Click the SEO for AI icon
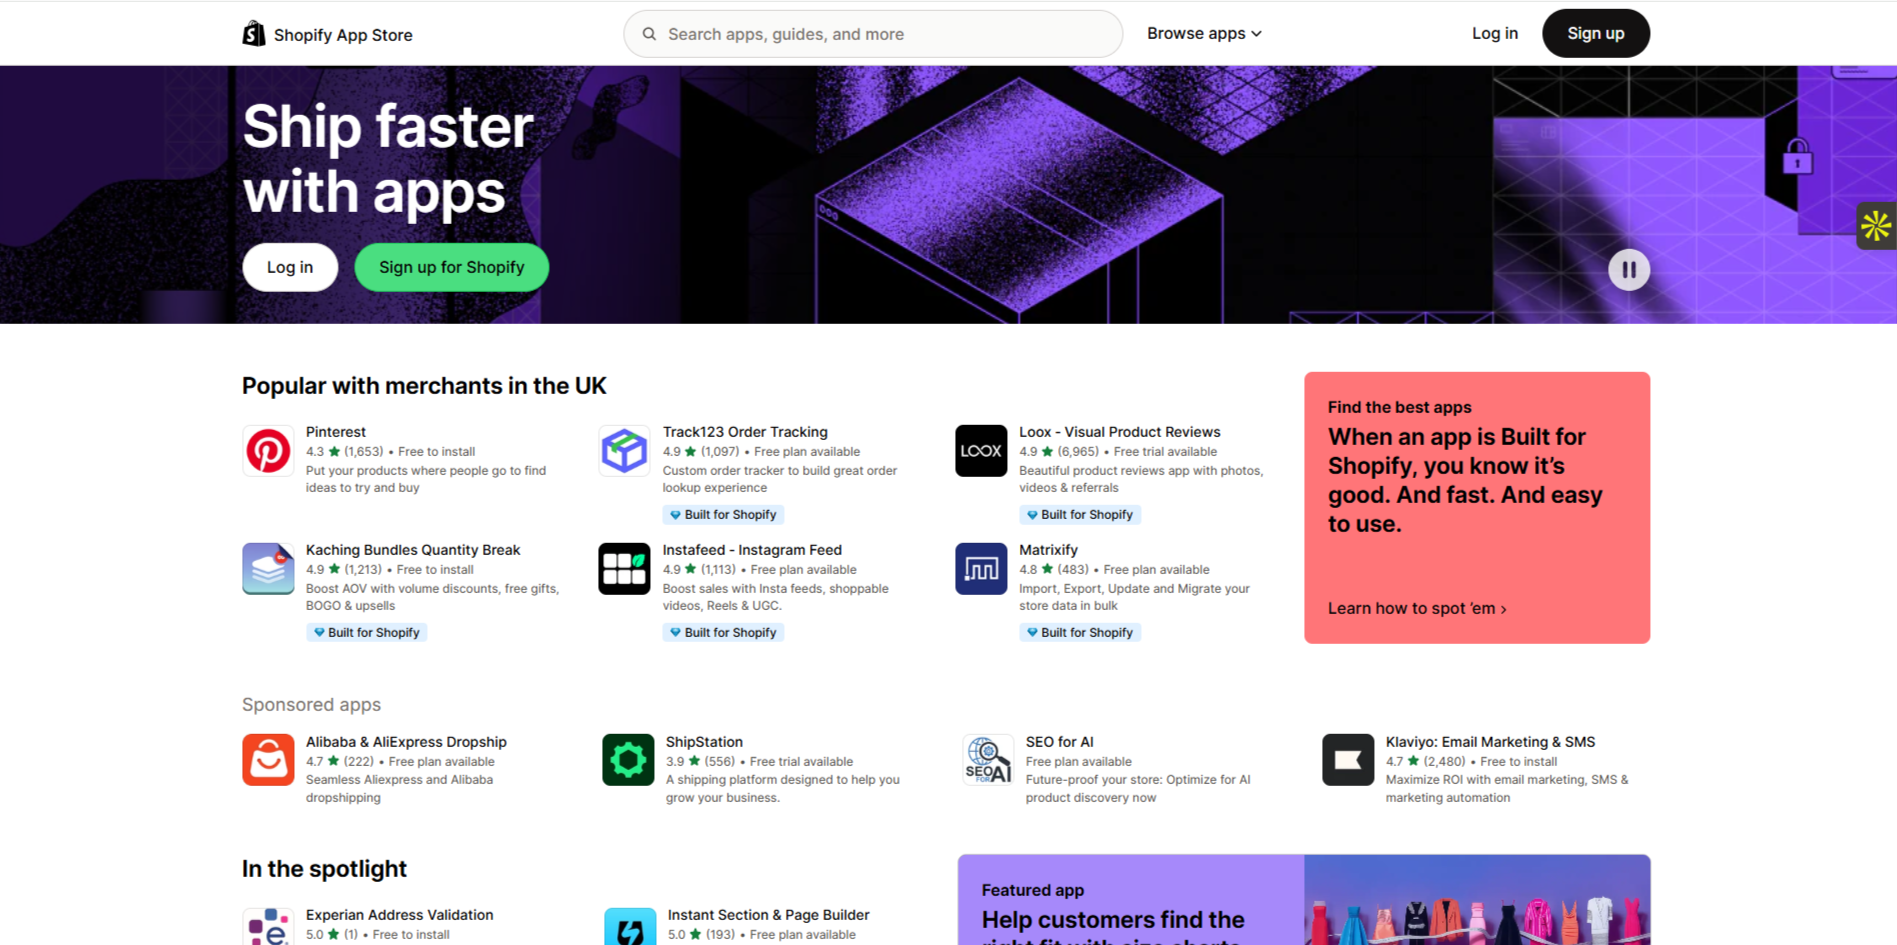This screenshot has height=945, width=1897. pyautogui.click(x=987, y=760)
